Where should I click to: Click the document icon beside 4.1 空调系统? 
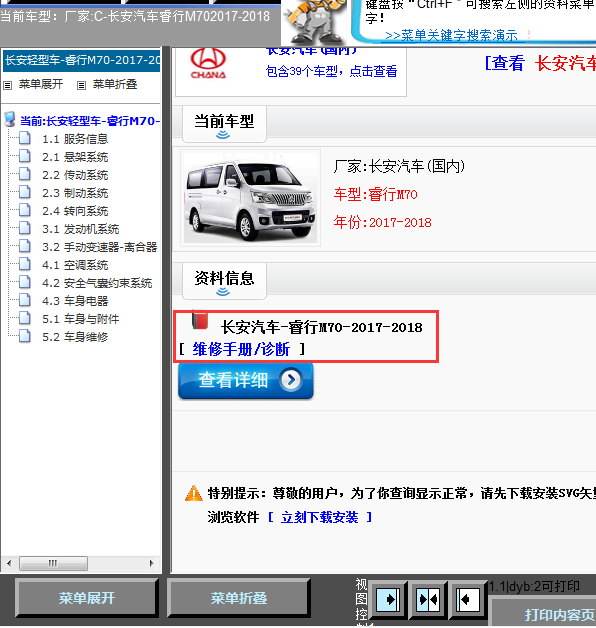[25, 264]
